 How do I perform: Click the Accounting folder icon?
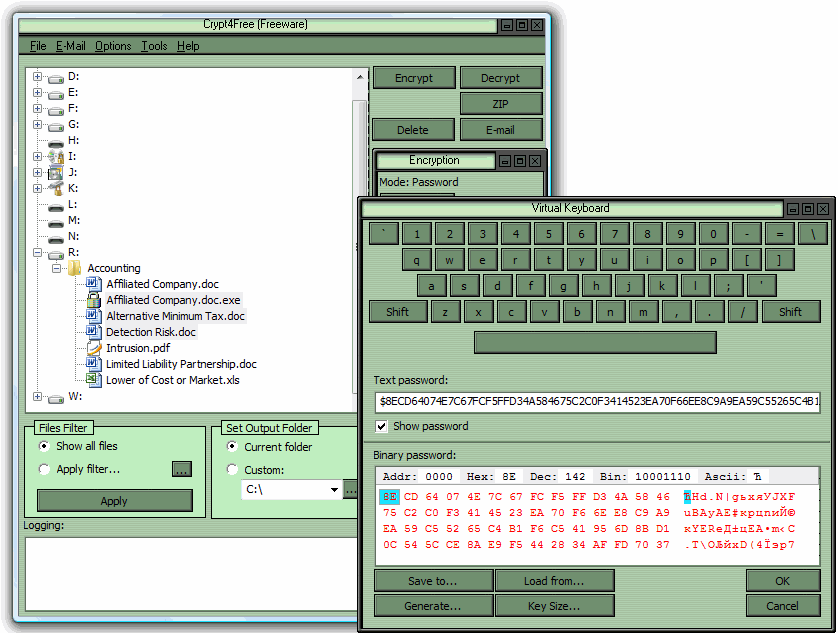click(75, 268)
